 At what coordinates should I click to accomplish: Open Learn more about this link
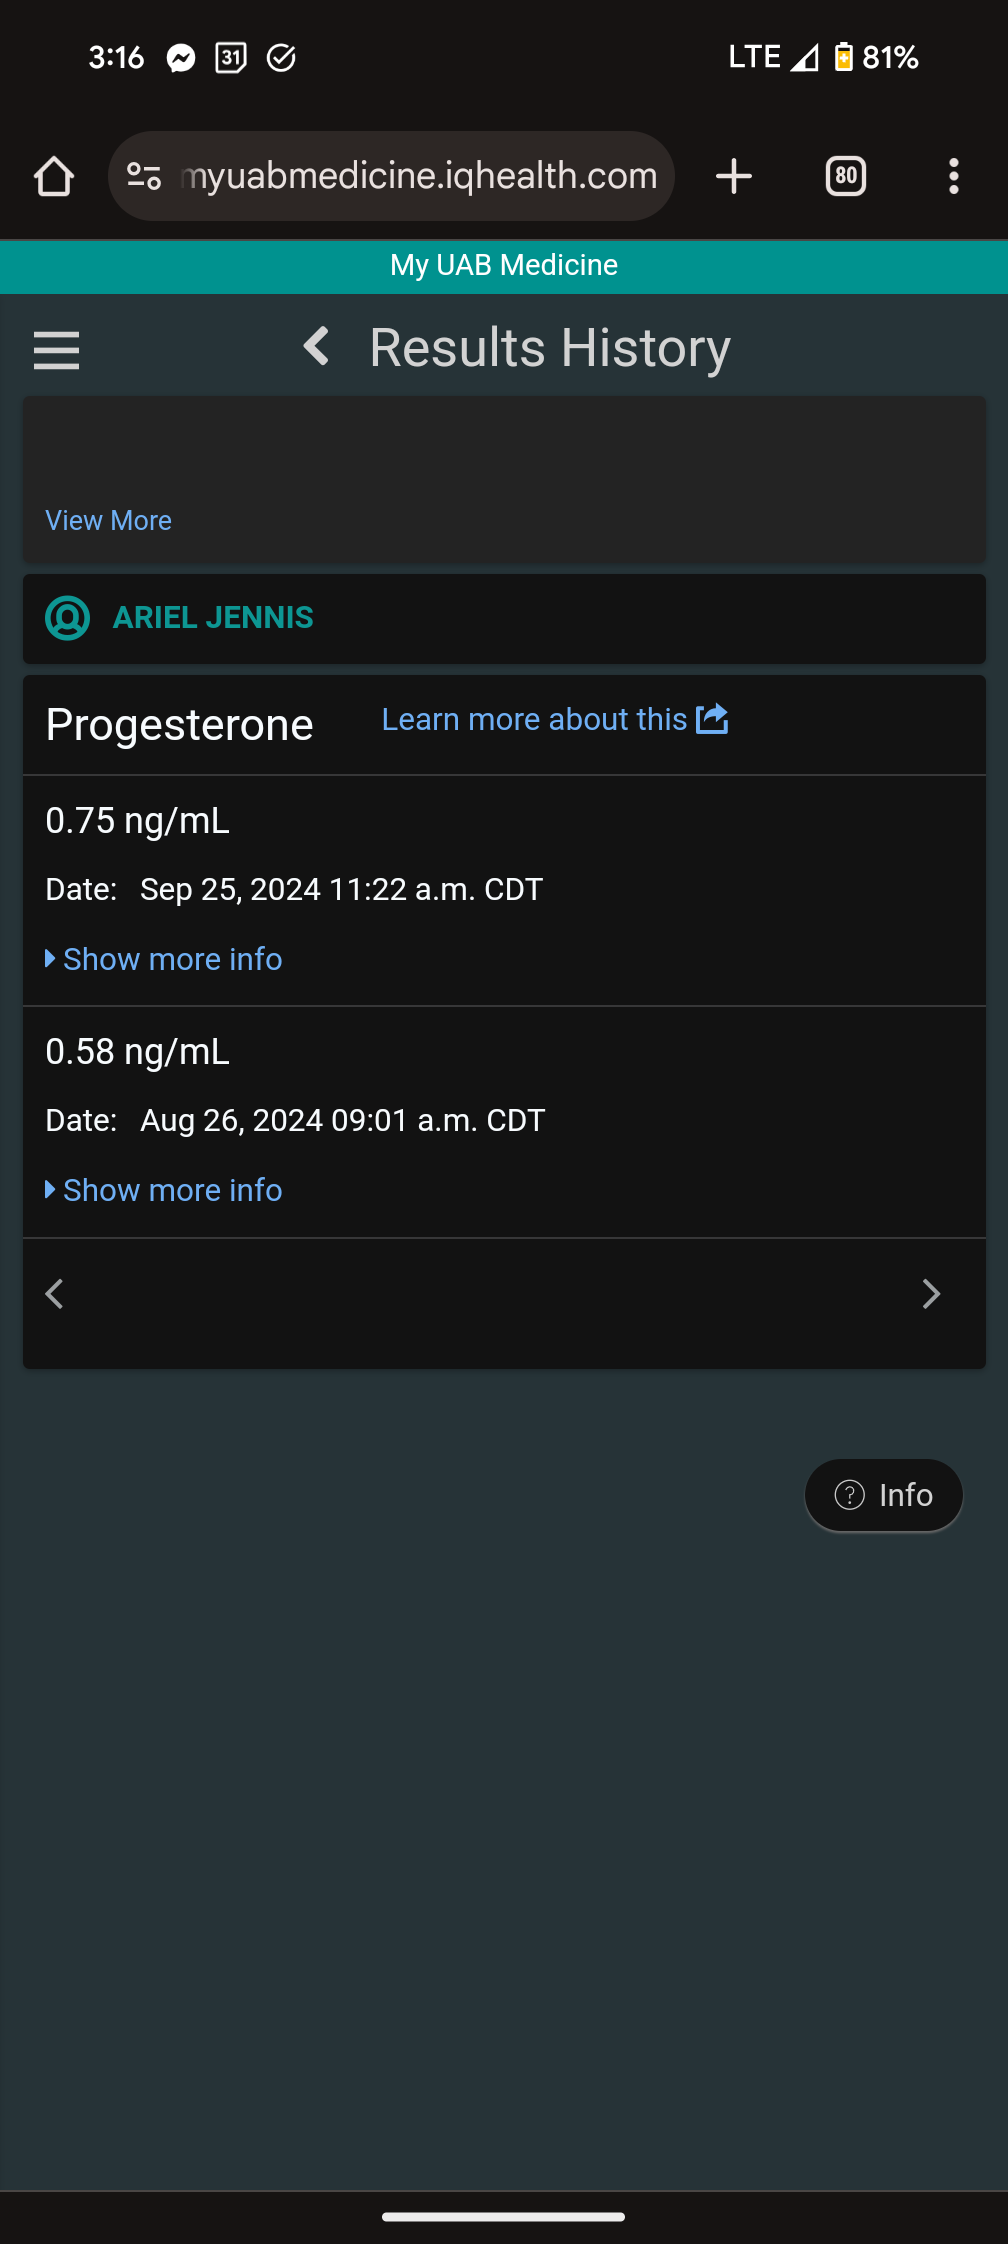pyautogui.click(x=534, y=719)
